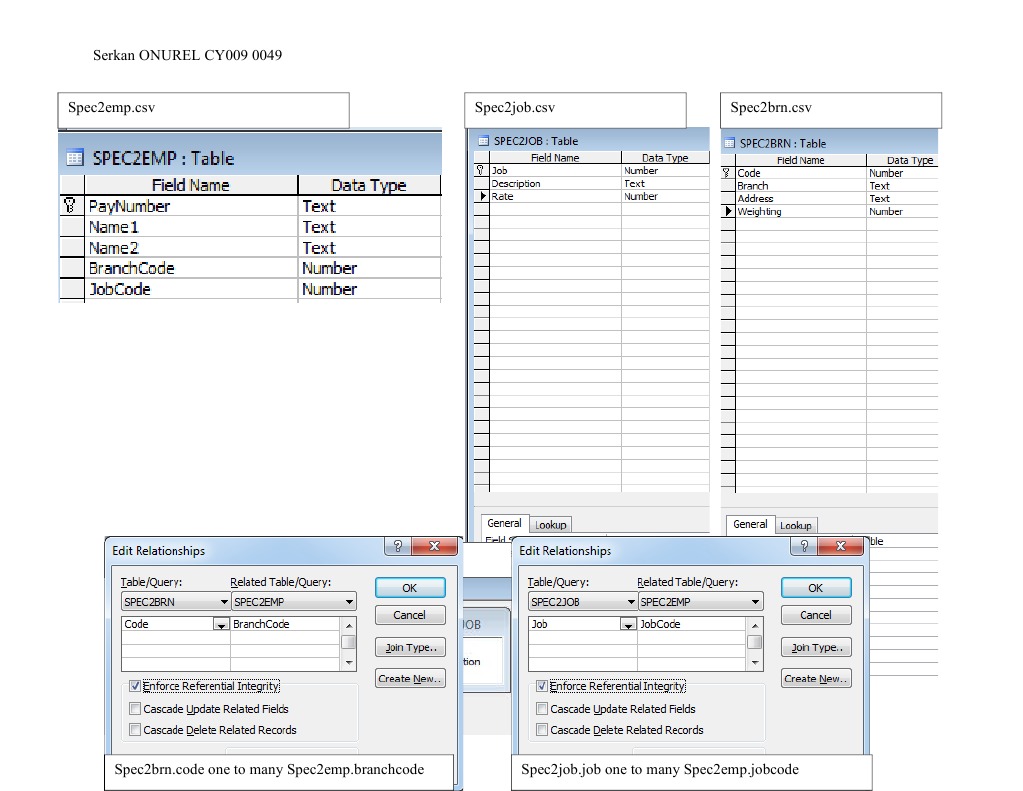The height and width of the screenshot is (791, 1023).
Task: Click the SPEC2JOB table window icon
Action: coord(483,141)
